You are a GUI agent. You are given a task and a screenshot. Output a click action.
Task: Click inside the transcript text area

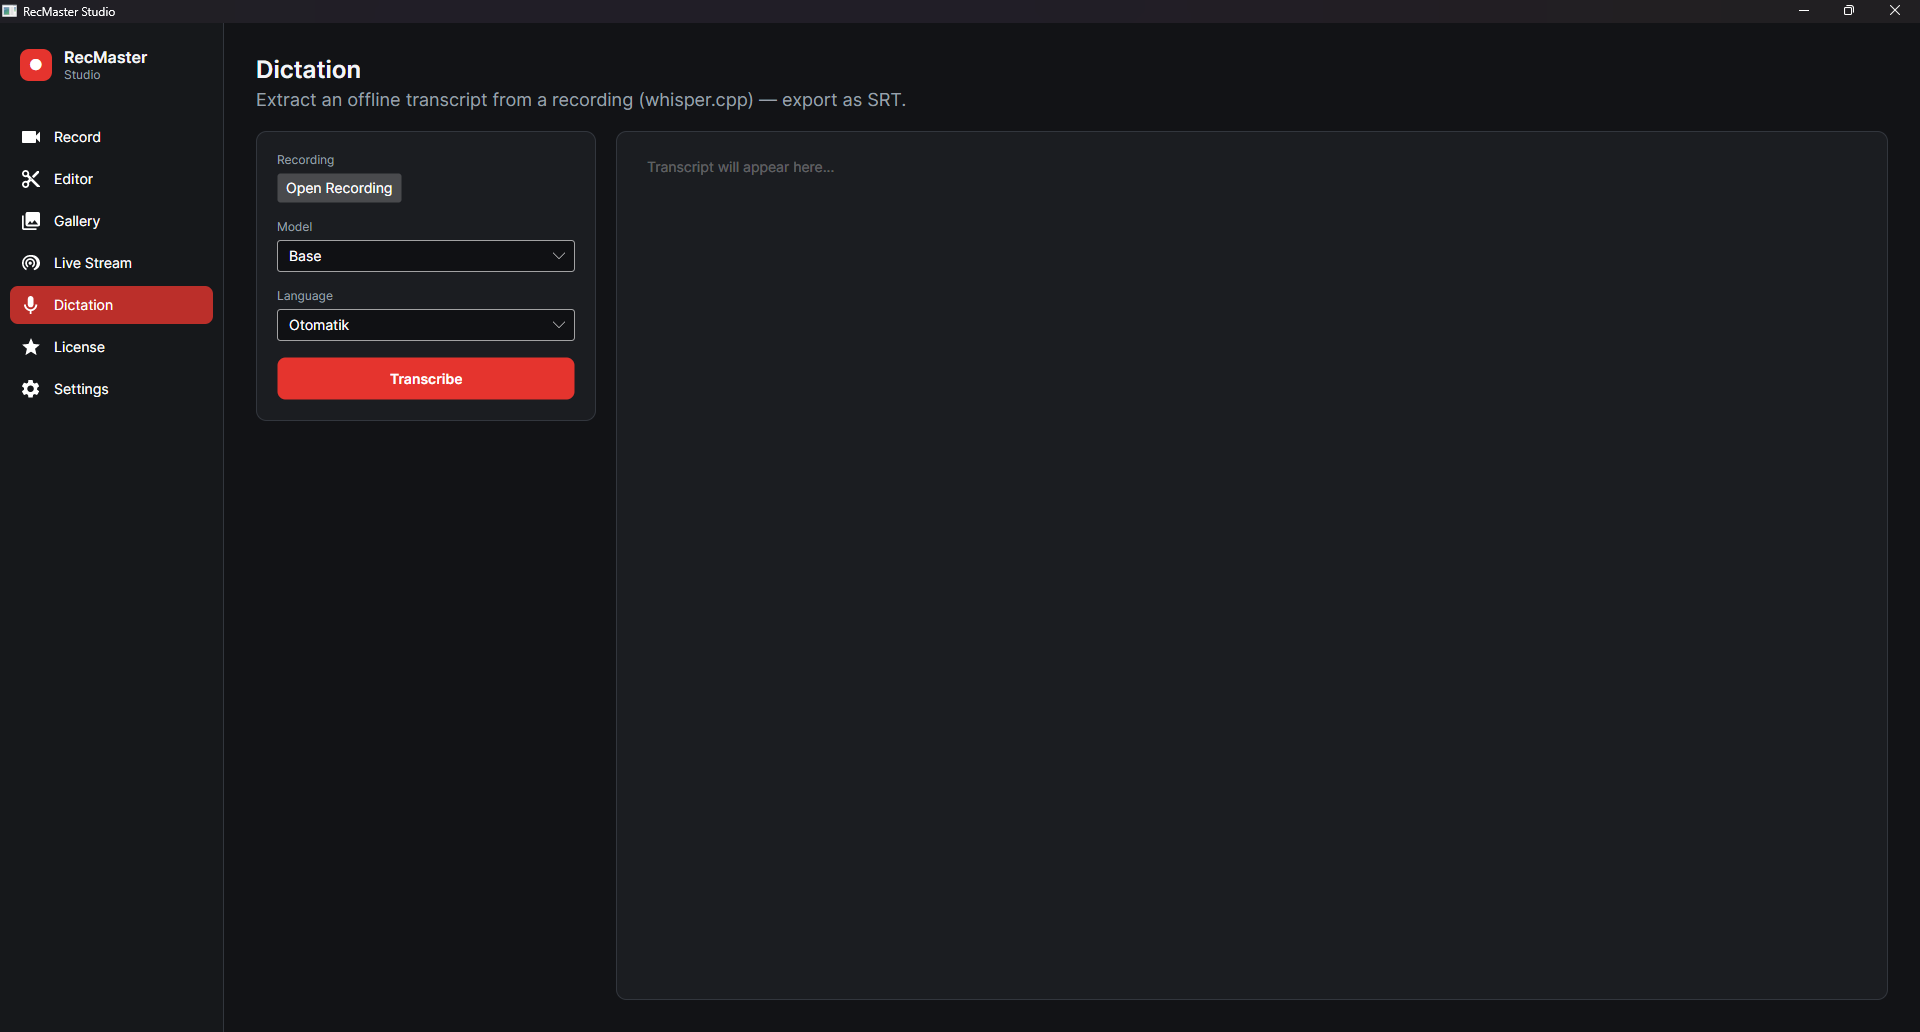pos(1252,565)
